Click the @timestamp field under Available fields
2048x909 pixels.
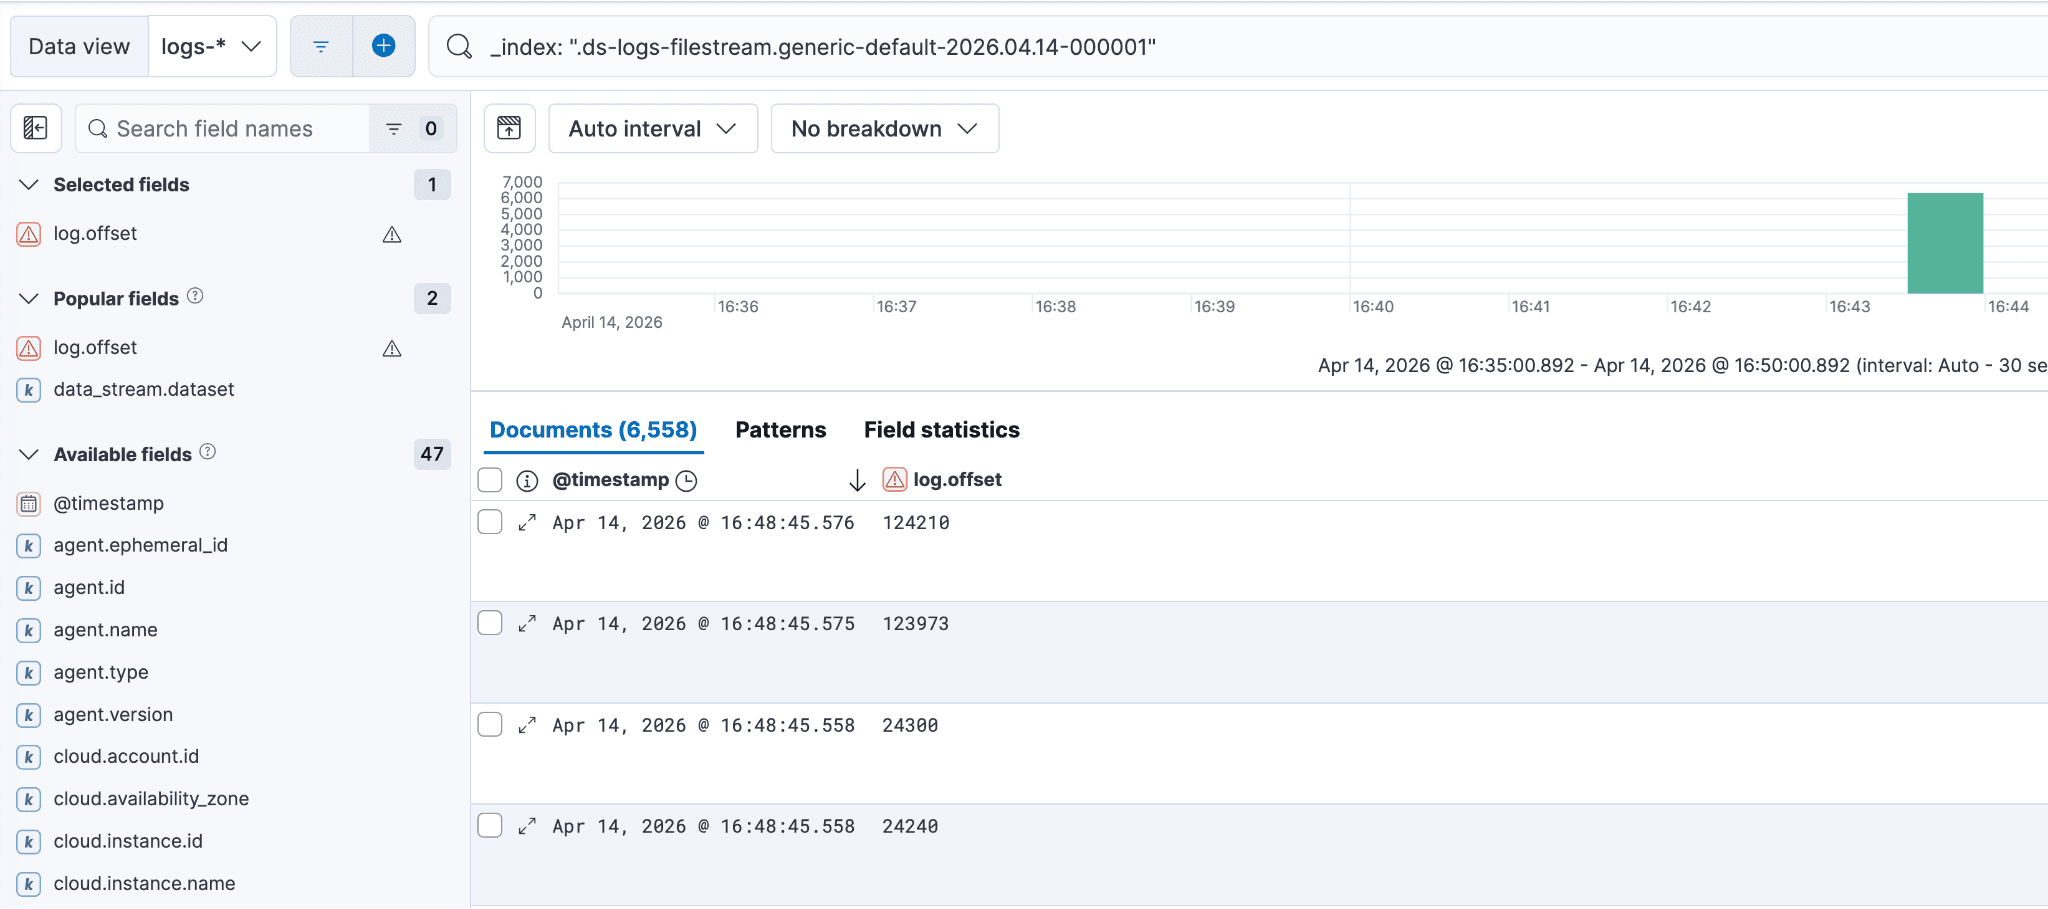click(x=108, y=503)
